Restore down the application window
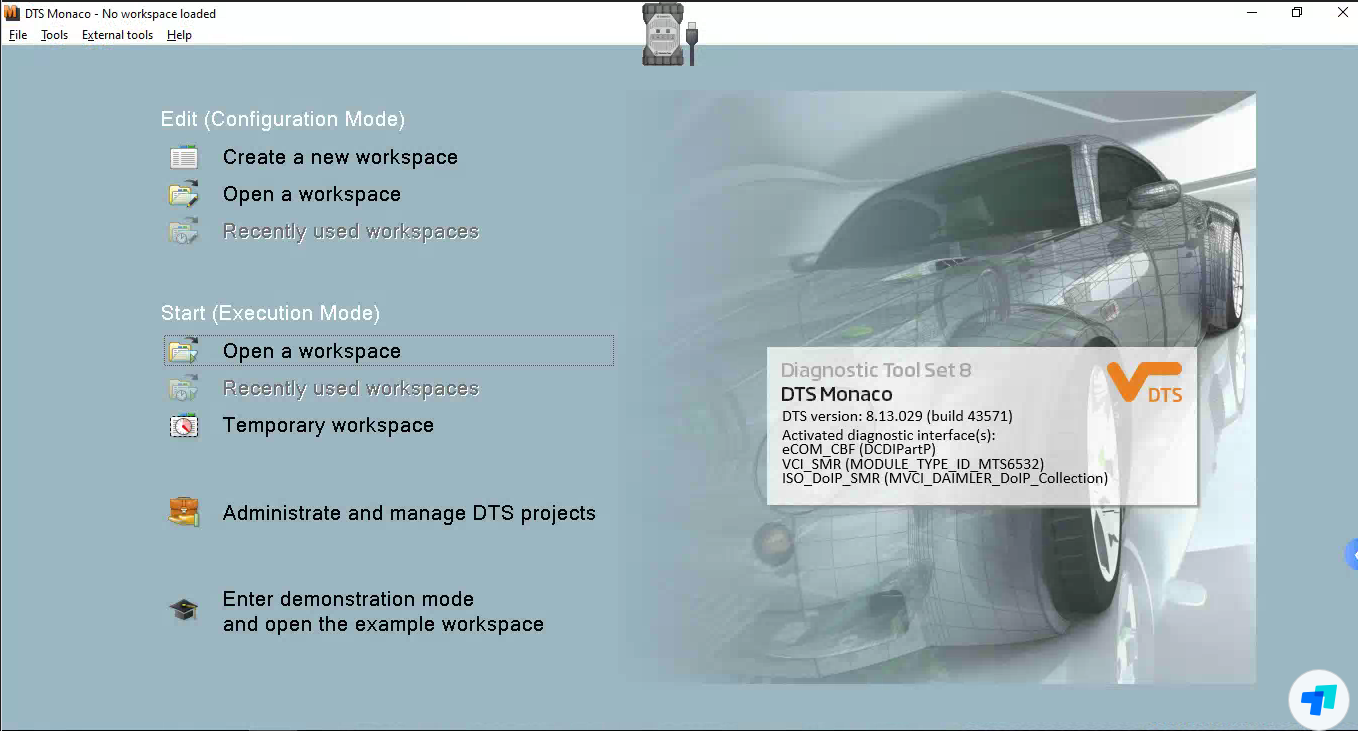Viewport: 1358px width, 731px height. [1297, 13]
